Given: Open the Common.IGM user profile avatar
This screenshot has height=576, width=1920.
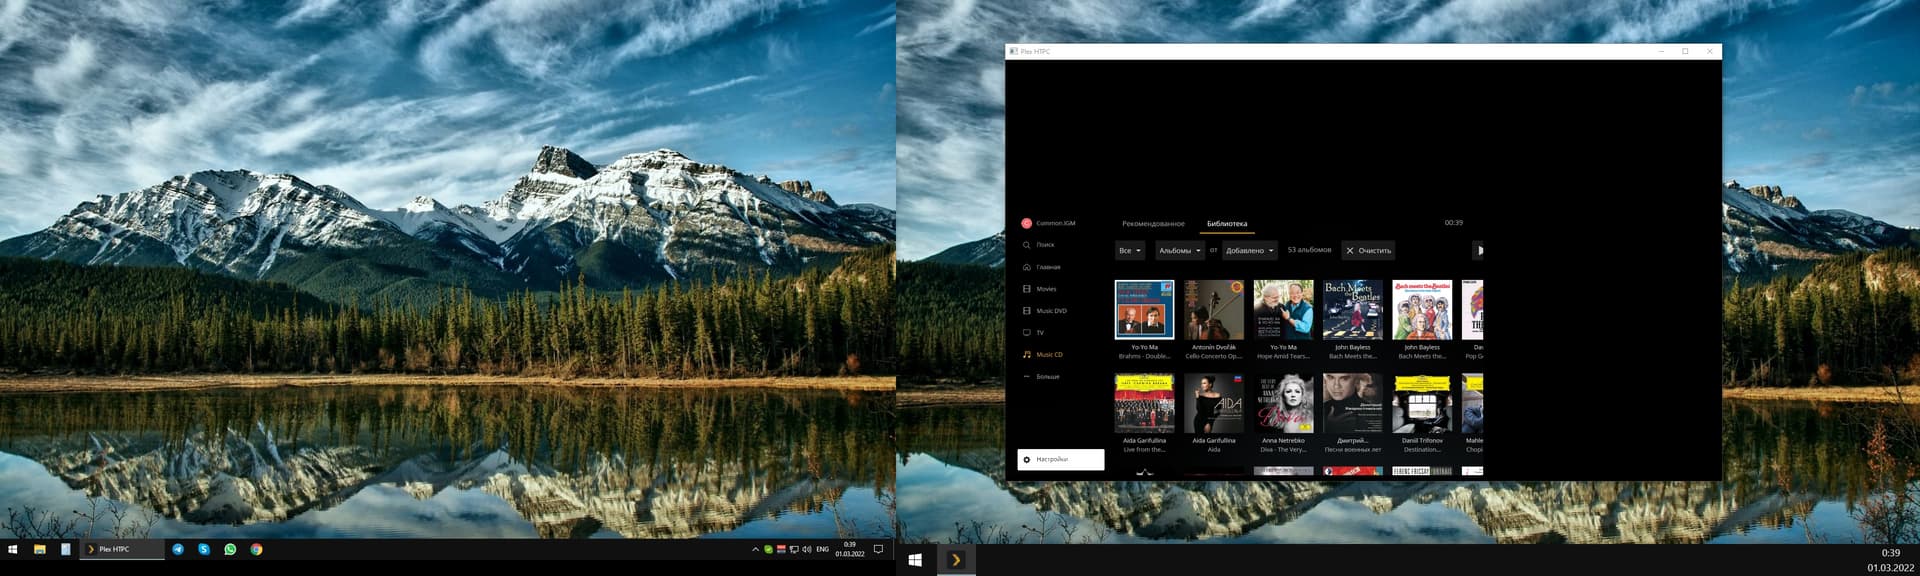Looking at the screenshot, I should [1026, 223].
